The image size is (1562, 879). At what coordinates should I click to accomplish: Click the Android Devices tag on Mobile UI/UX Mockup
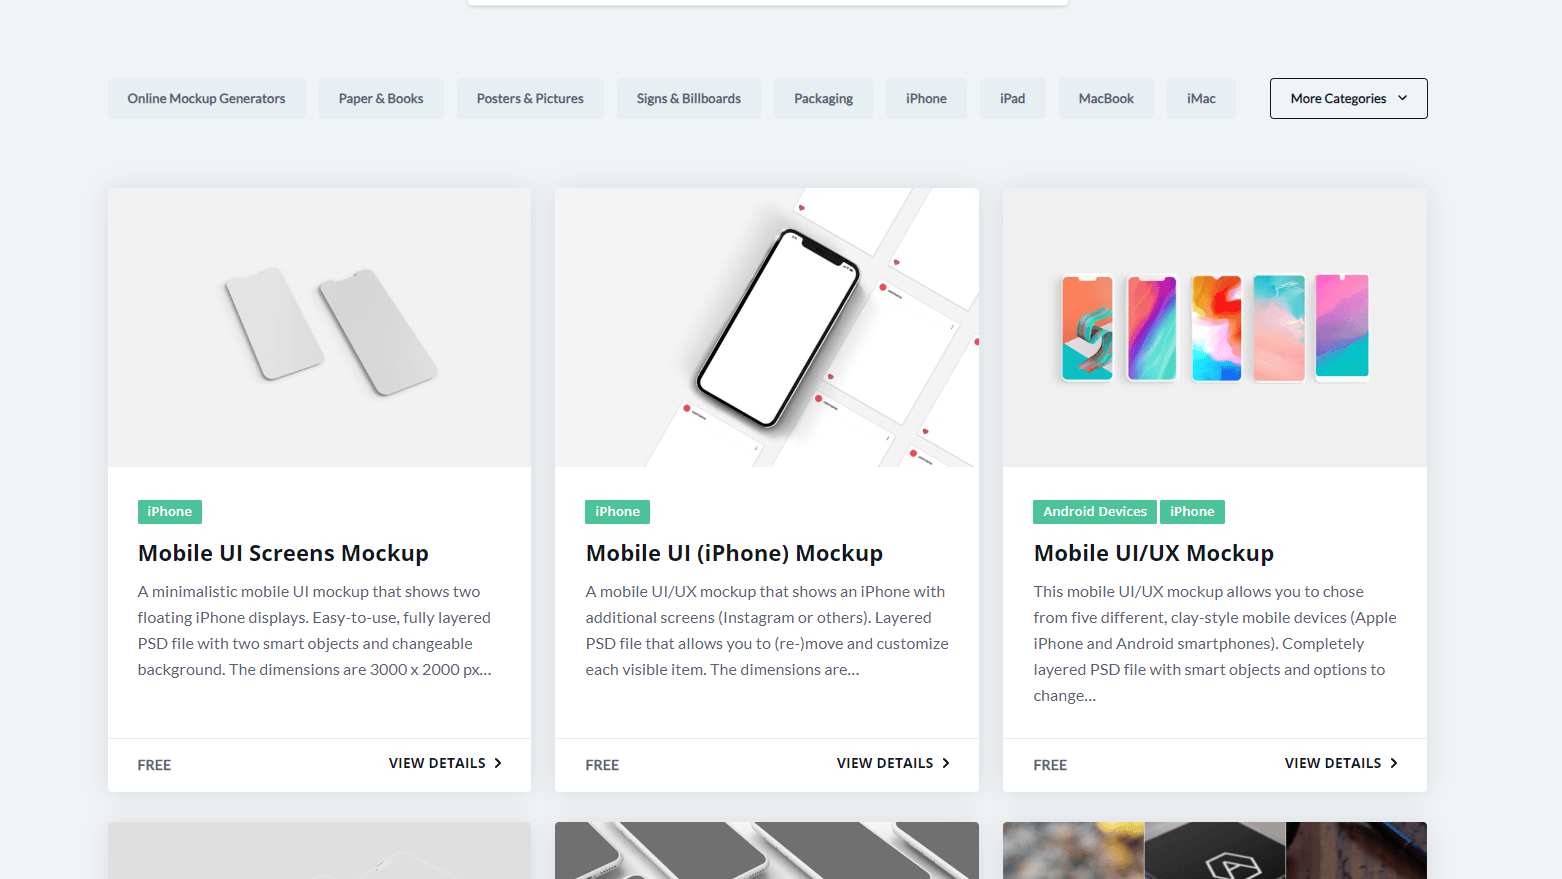pos(1094,511)
